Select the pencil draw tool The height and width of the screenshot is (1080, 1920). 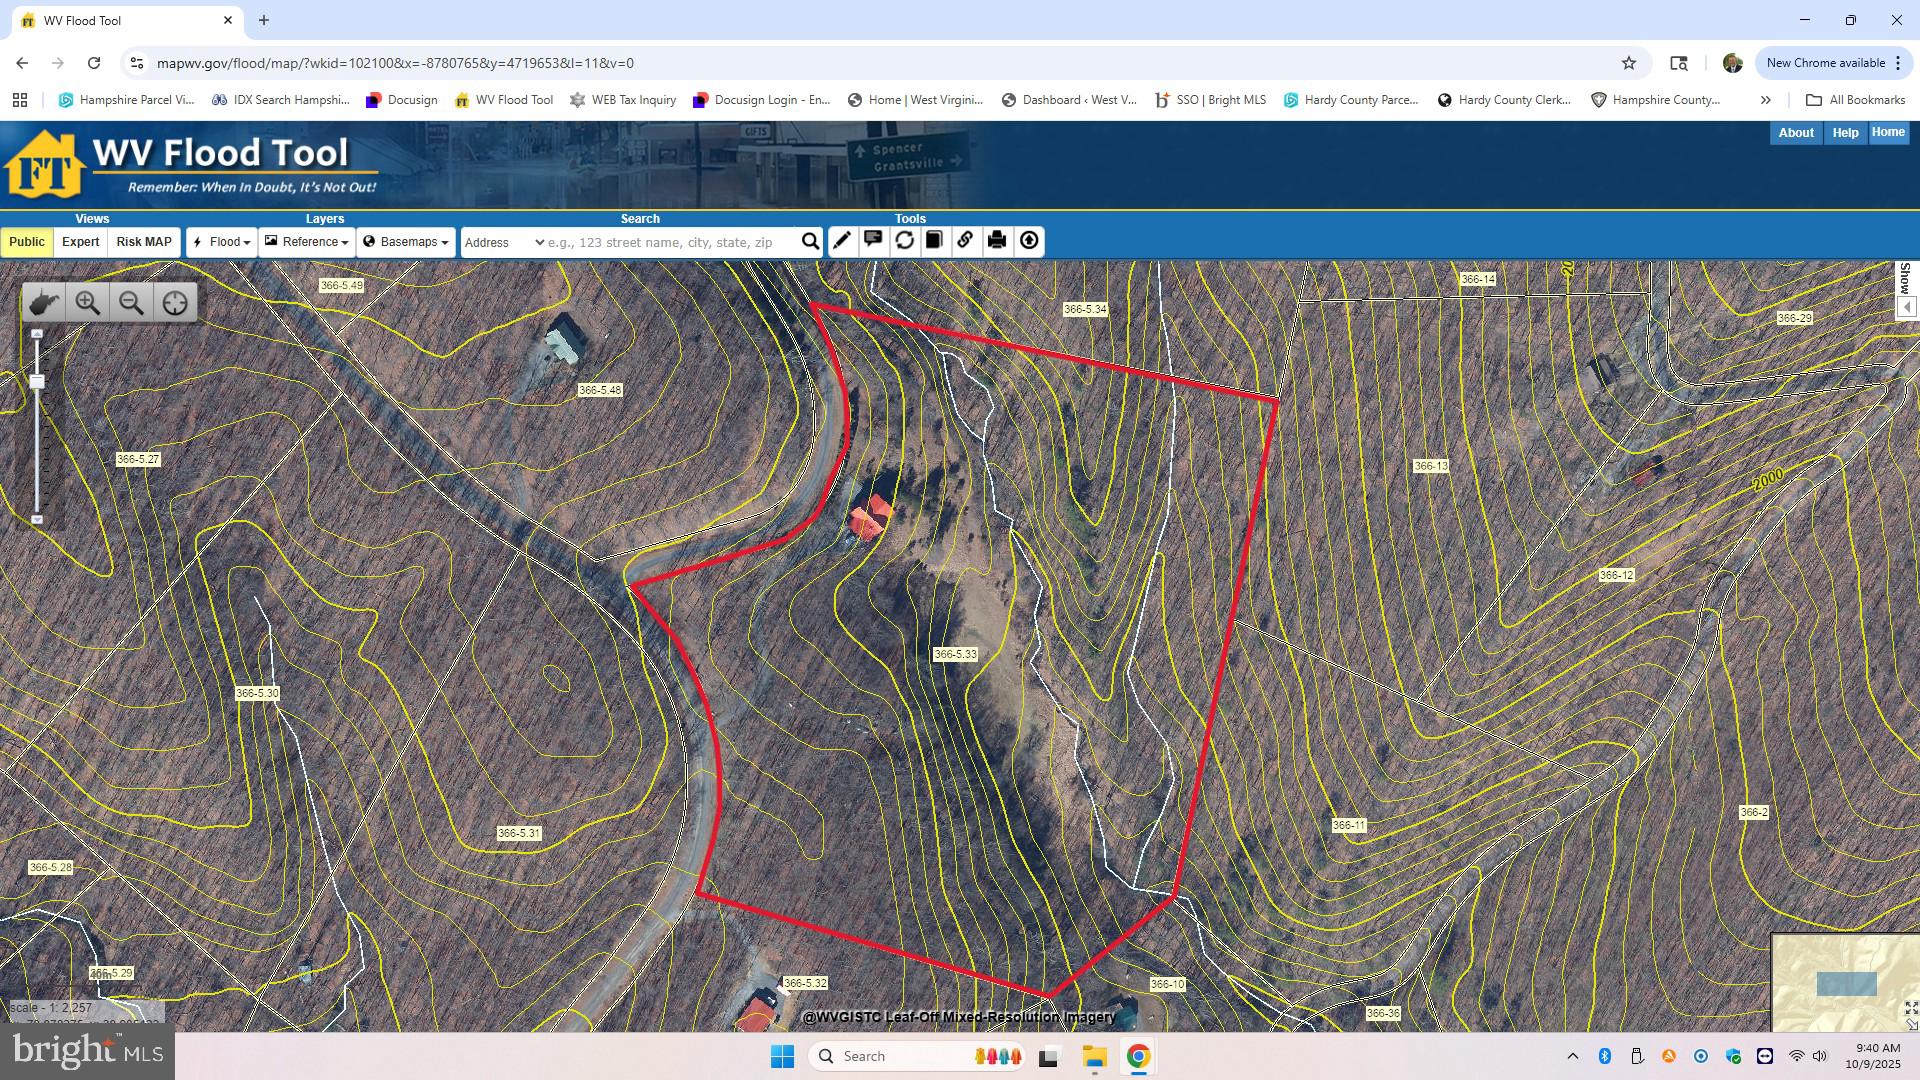tap(842, 241)
